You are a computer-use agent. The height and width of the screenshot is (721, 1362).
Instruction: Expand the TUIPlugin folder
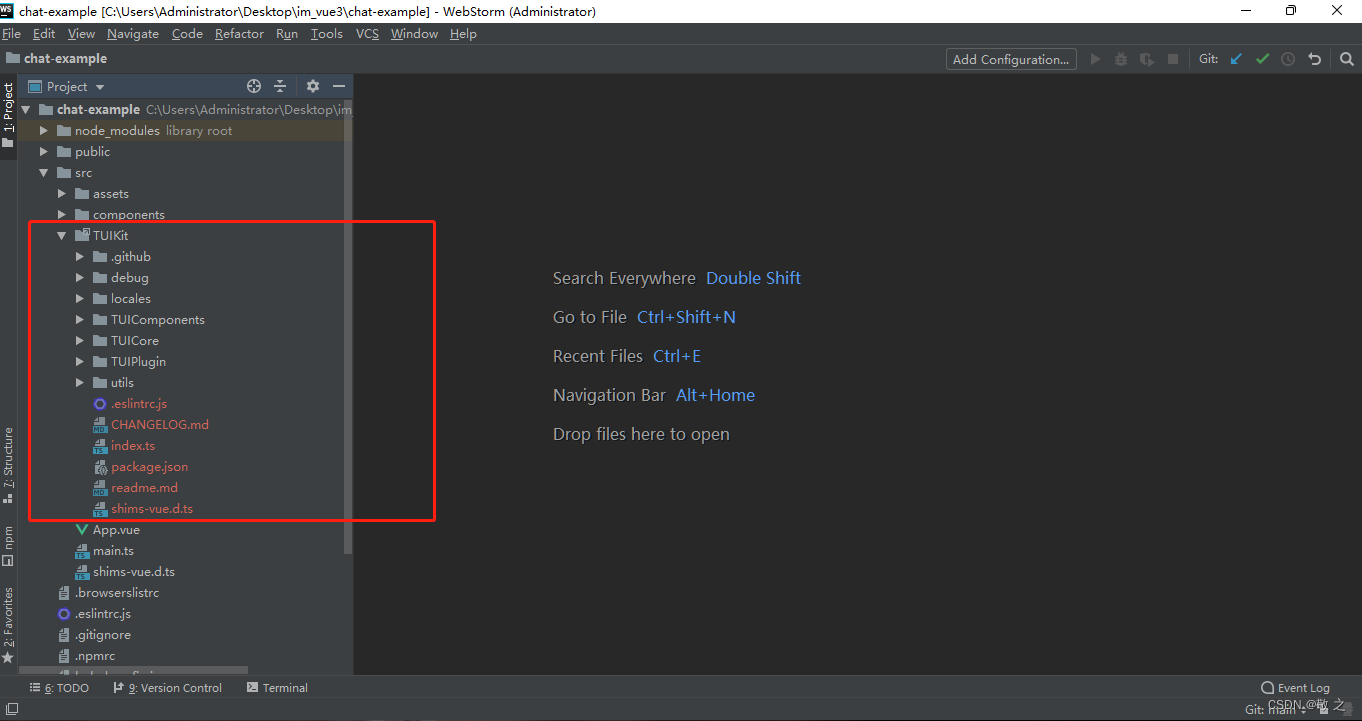click(x=79, y=362)
